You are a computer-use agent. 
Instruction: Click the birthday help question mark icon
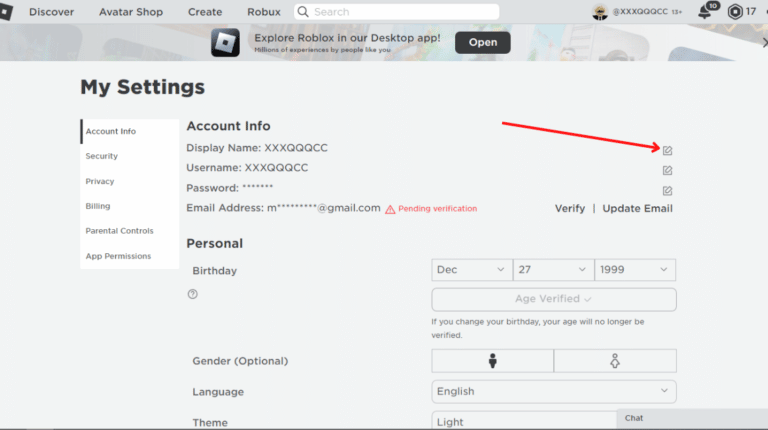click(x=193, y=294)
